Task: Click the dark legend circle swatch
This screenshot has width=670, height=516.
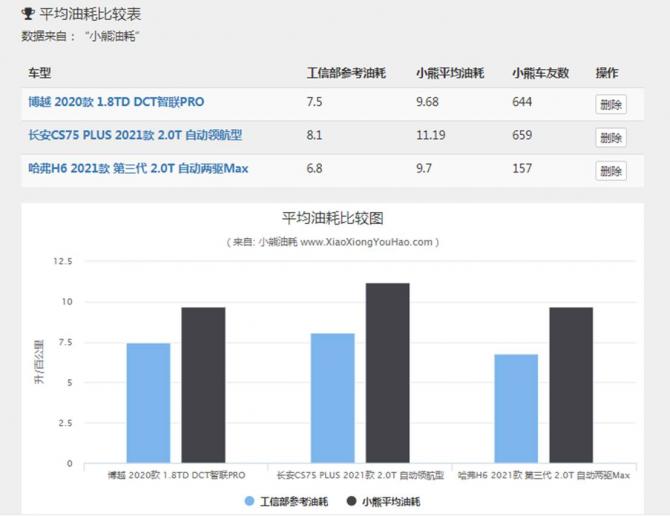Action: (x=351, y=501)
